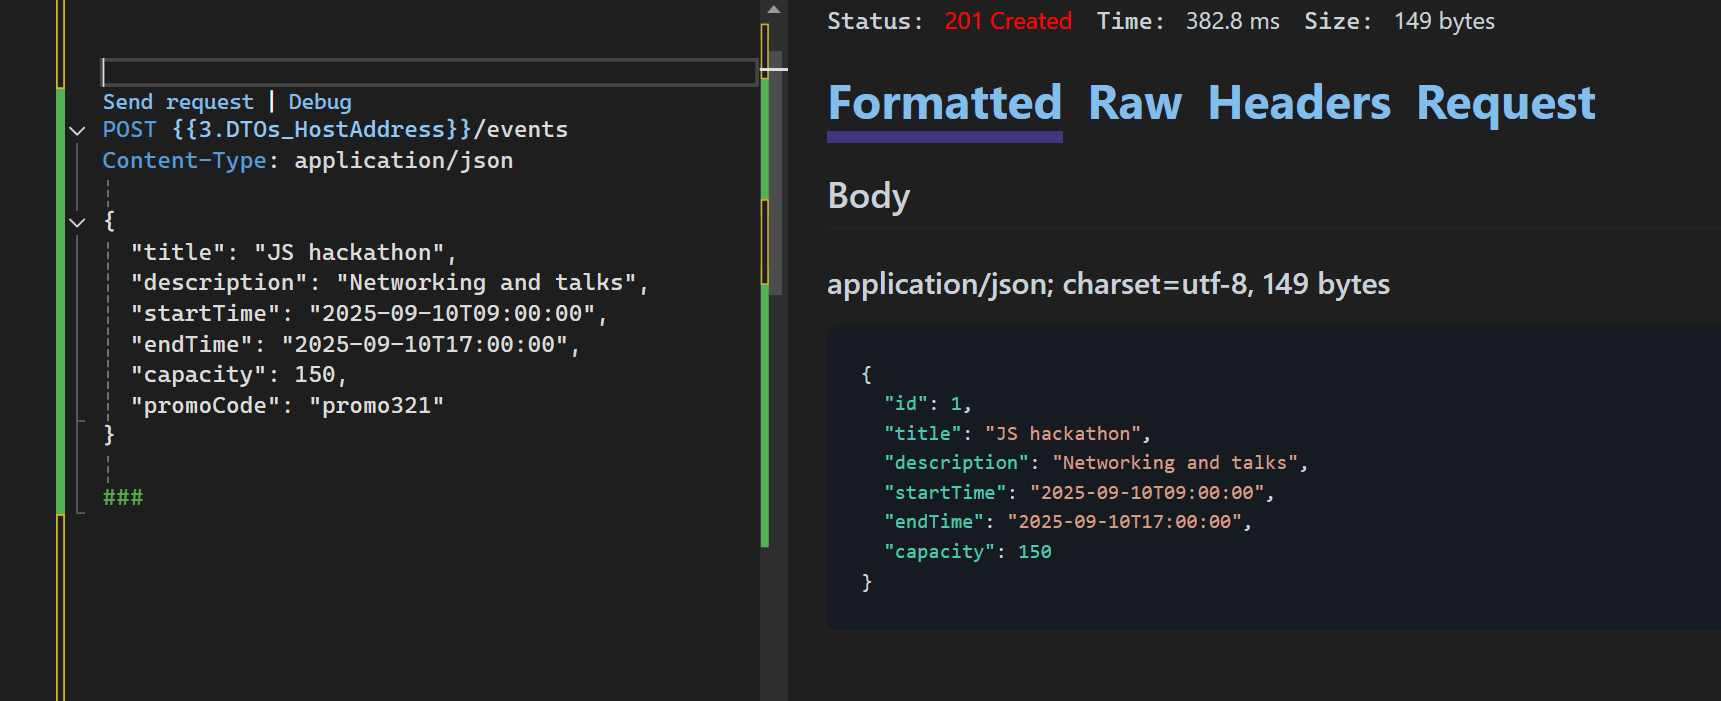Click the Send request link
The image size is (1721, 701).
178,102
